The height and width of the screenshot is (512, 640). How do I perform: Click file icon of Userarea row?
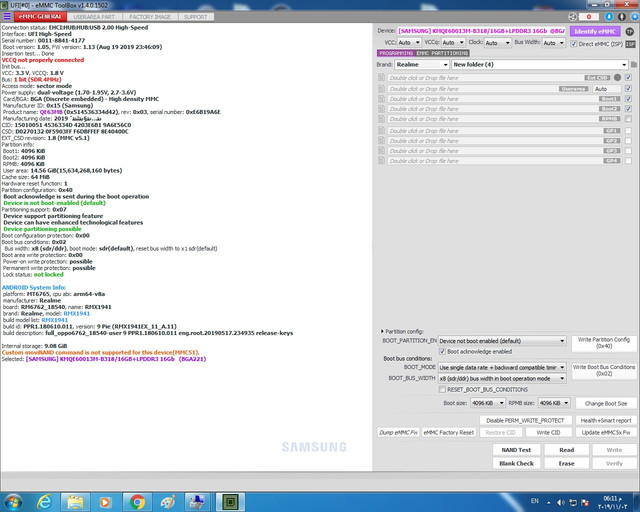point(381,89)
